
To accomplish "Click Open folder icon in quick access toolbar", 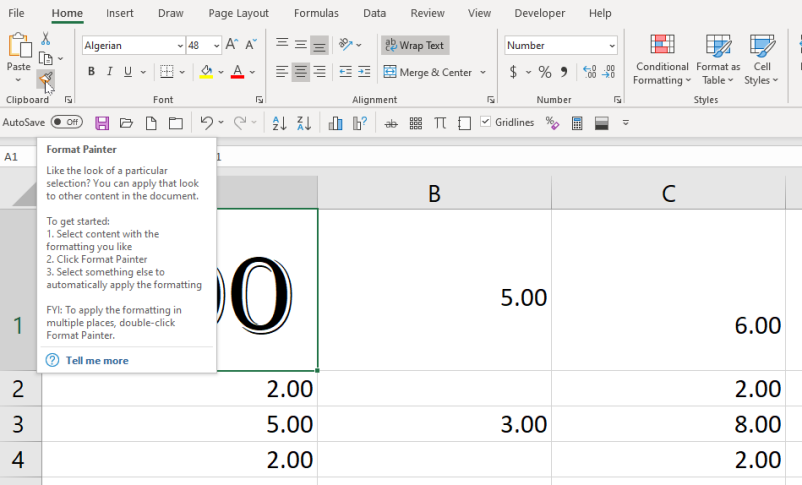I will 126,123.
